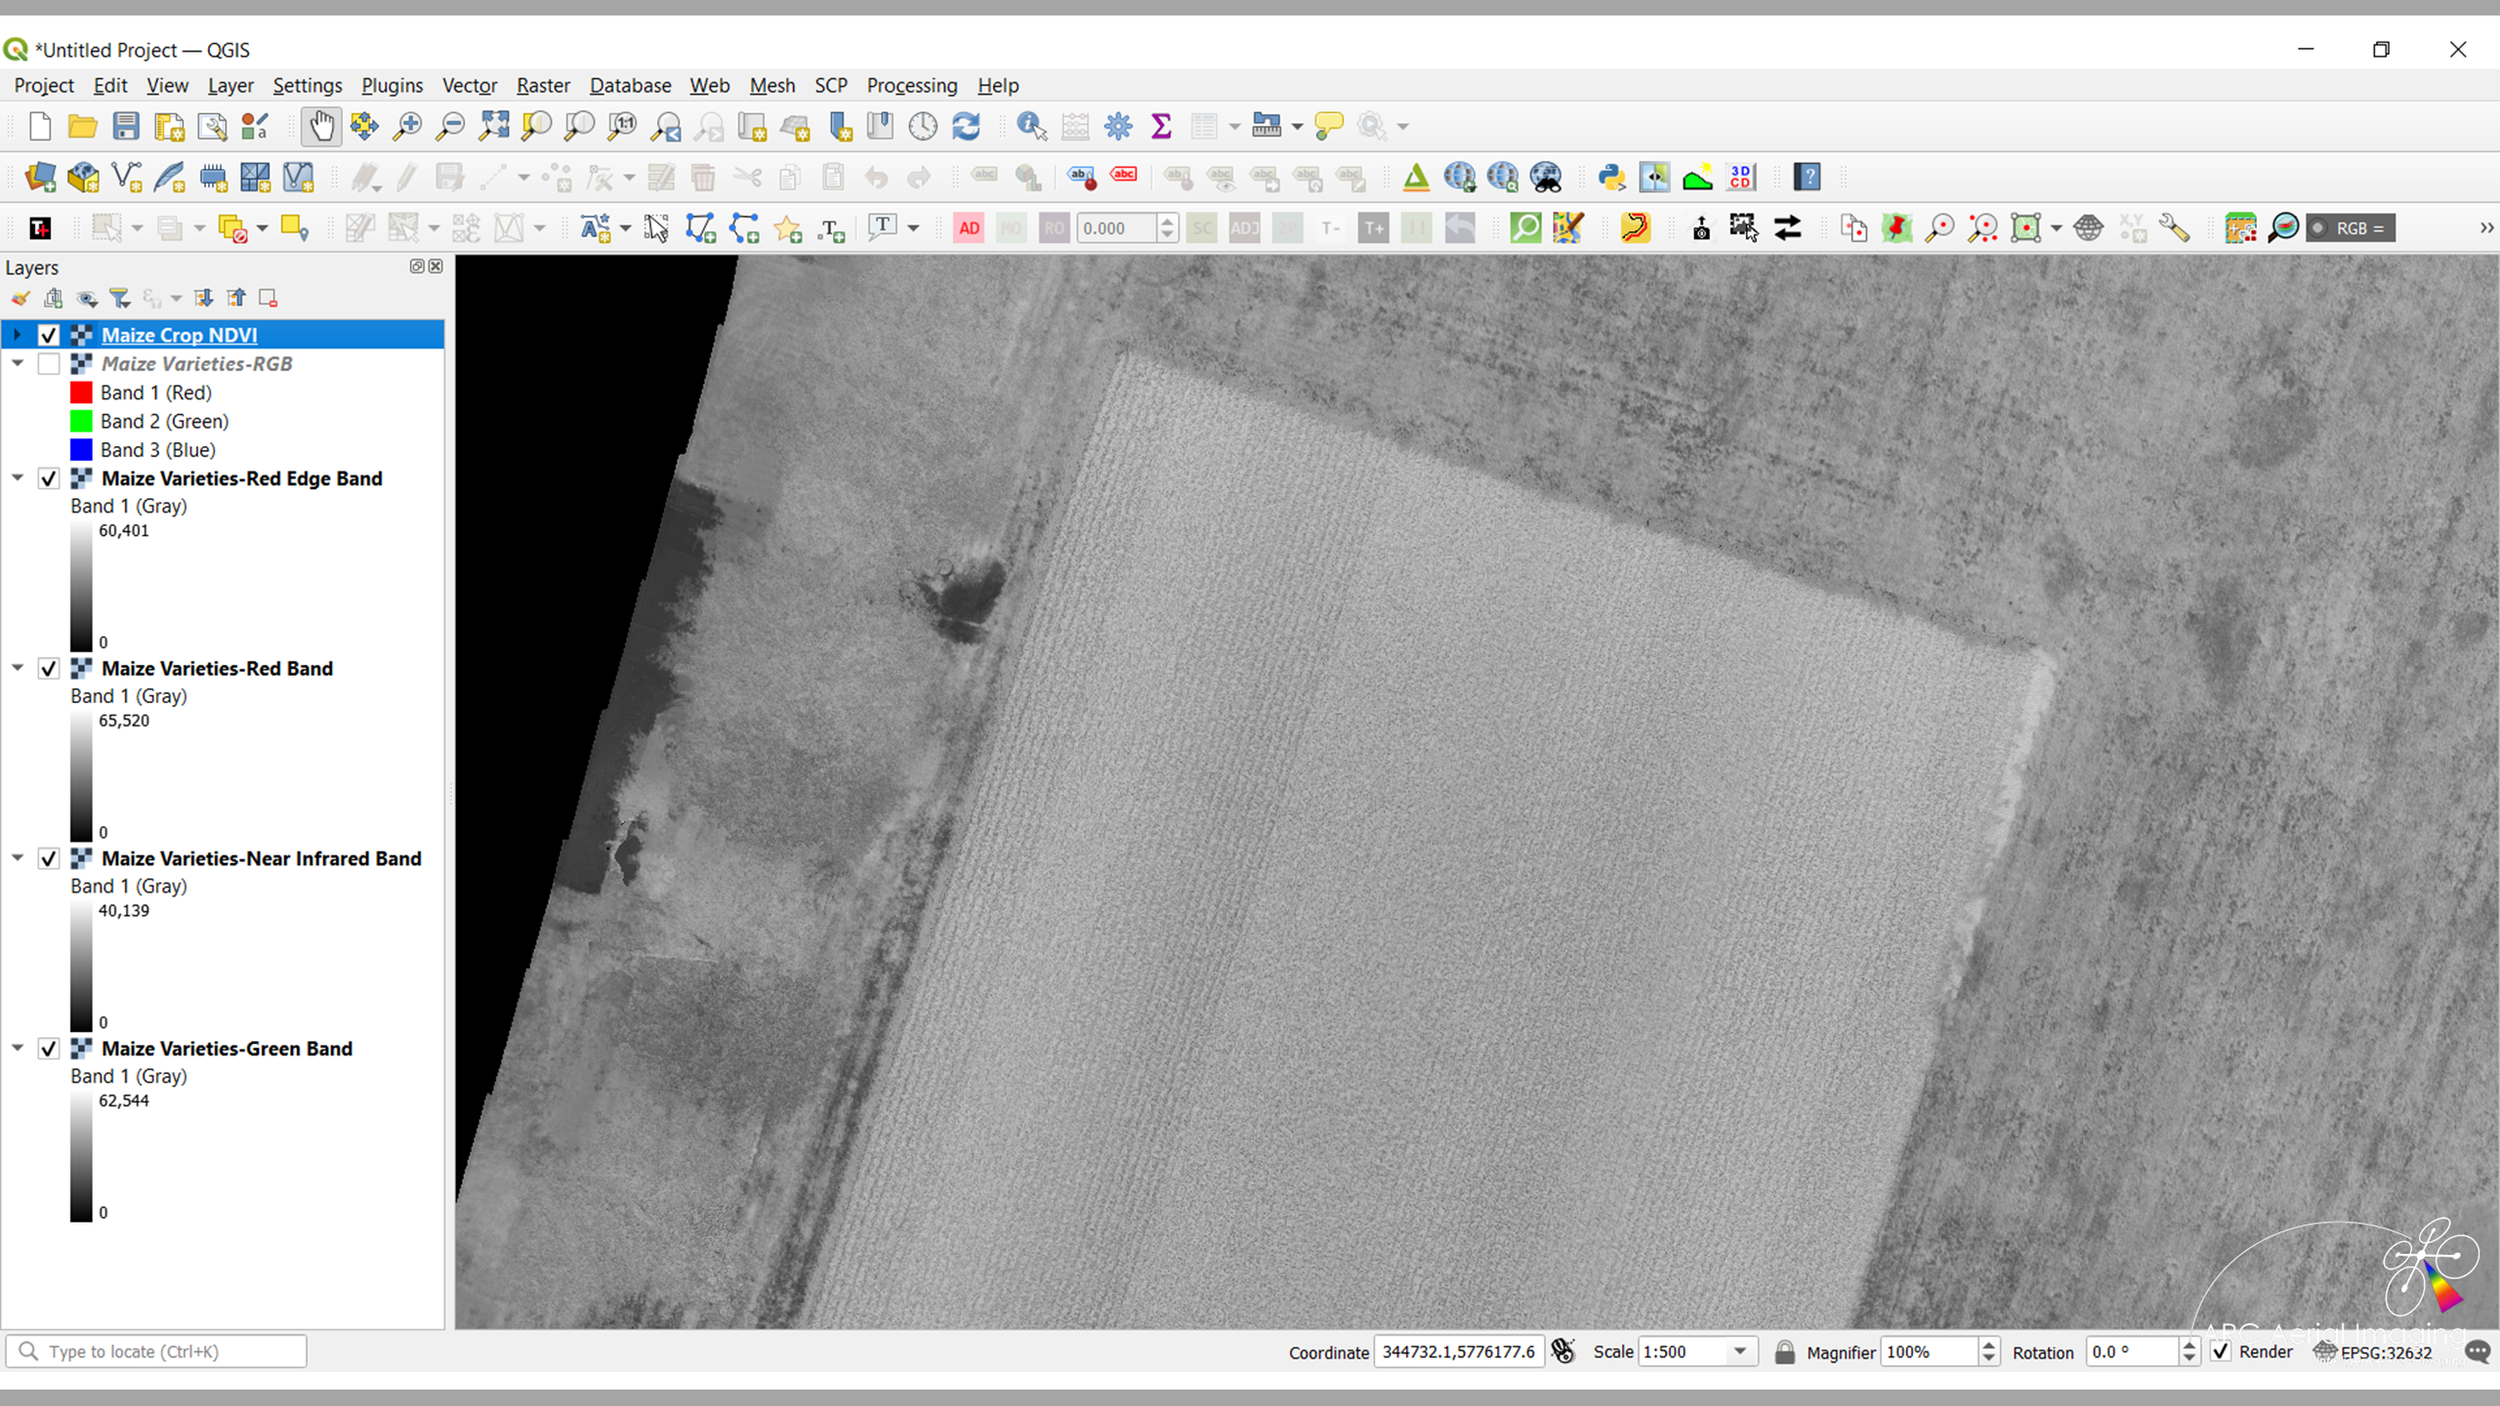Click the Refresh map icon
Viewport: 2500px width, 1406px height.
click(966, 126)
